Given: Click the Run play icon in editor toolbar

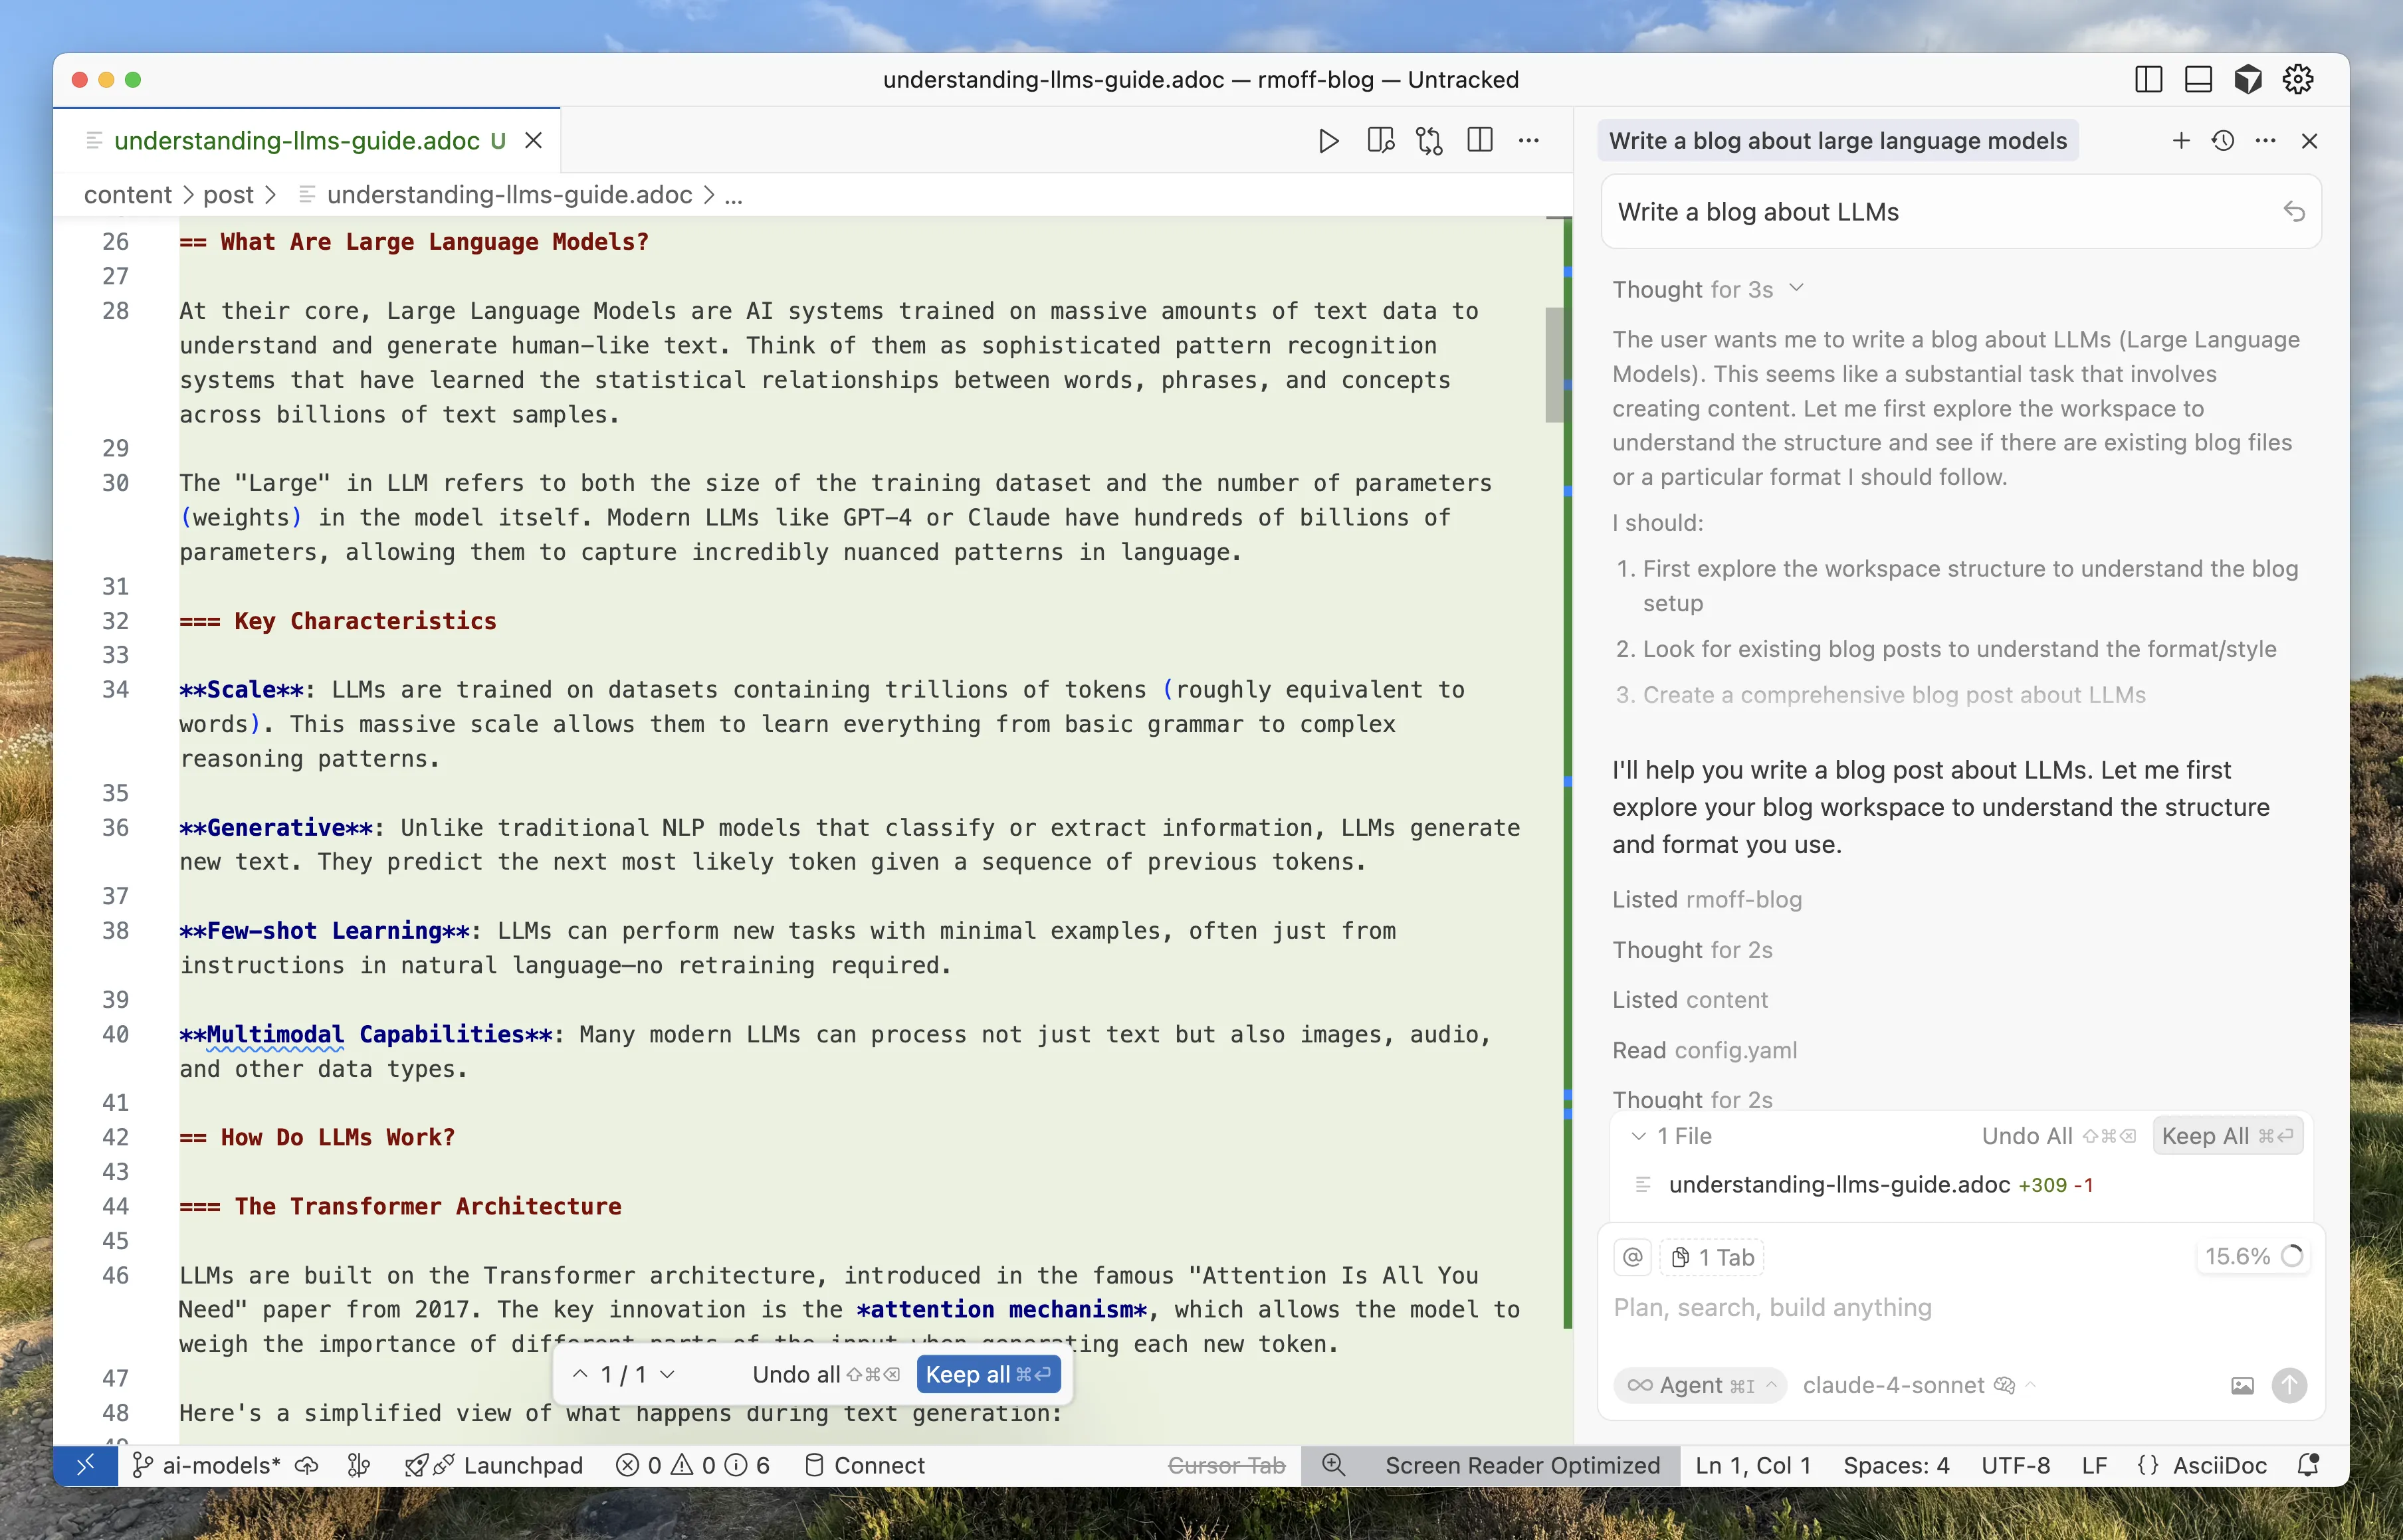Looking at the screenshot, I should pos(1328,141).
